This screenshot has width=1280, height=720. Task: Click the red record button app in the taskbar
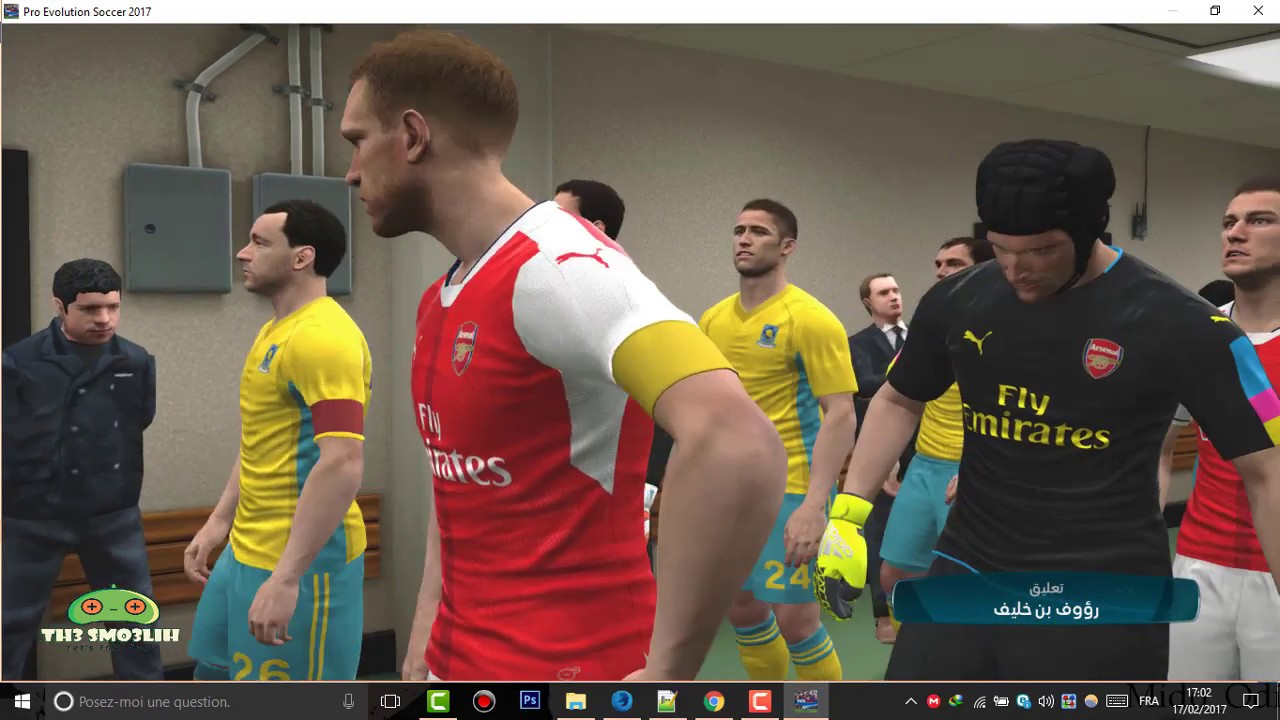(x=484, y=702)
